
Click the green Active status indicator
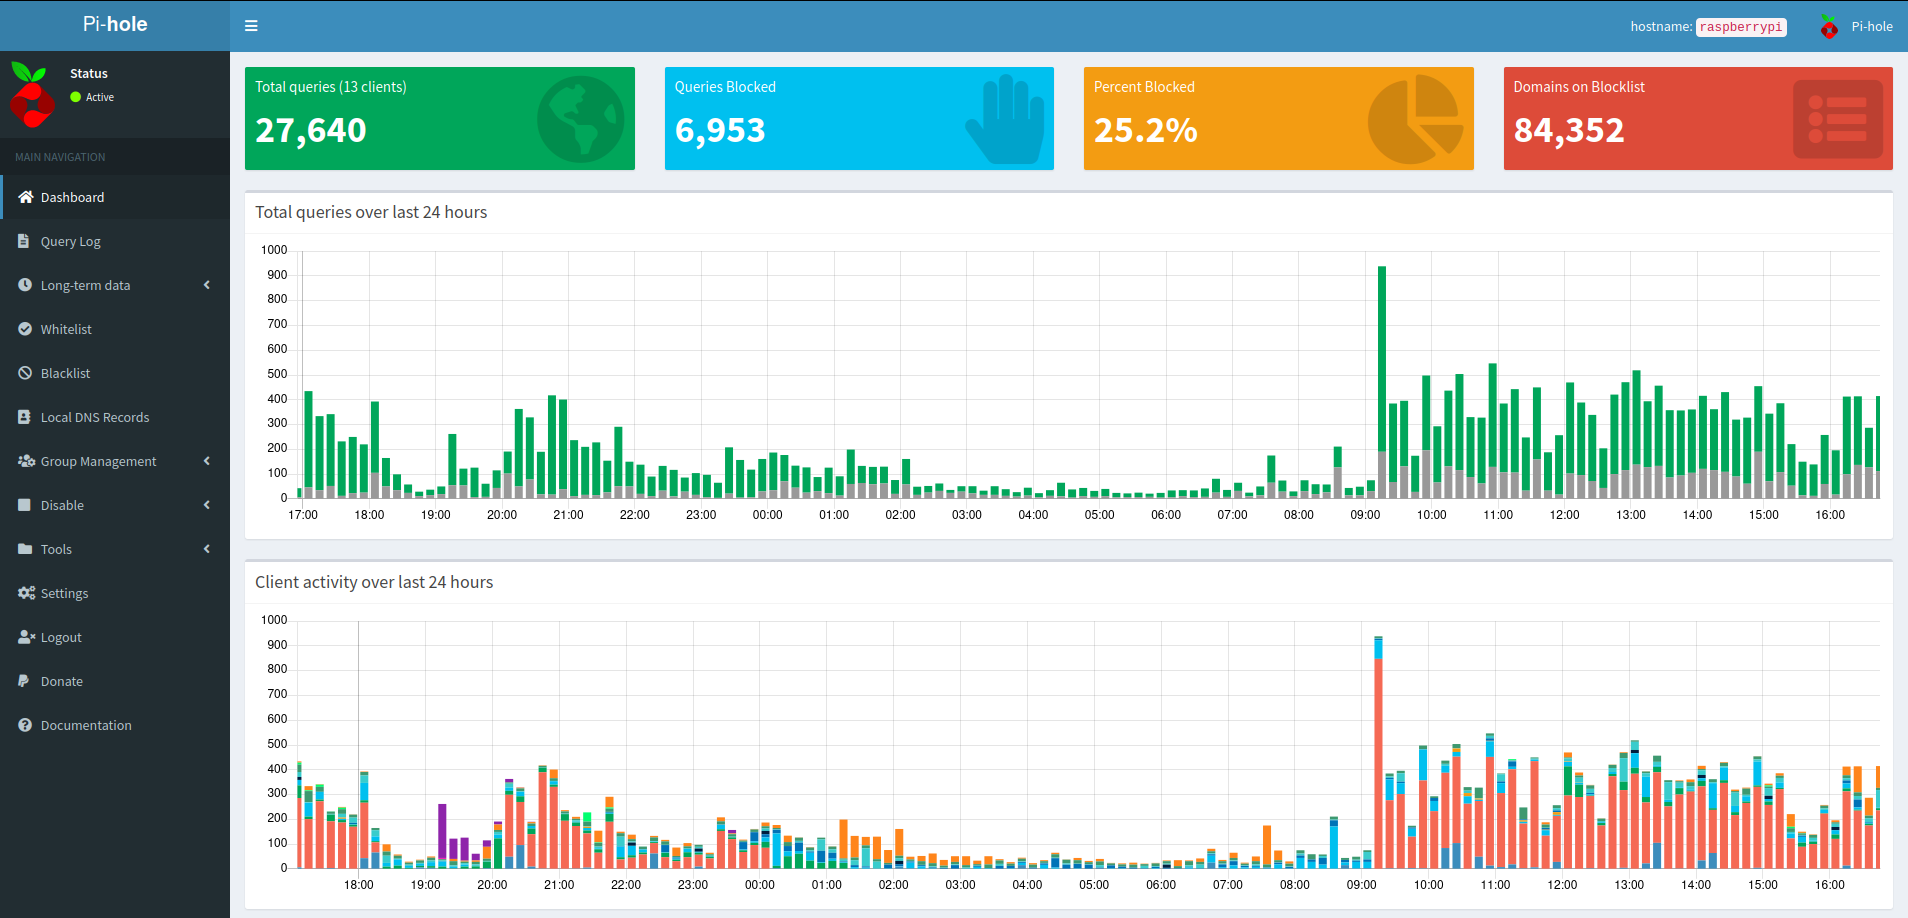pos(75,97)
